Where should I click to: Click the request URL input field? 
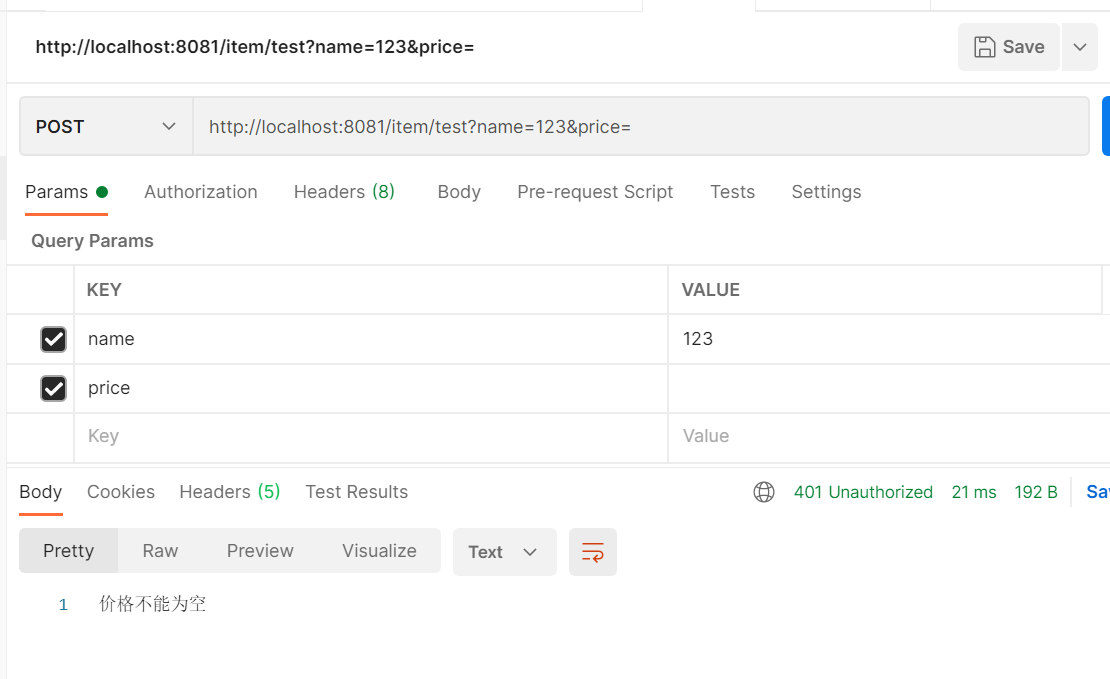point(641,127)
